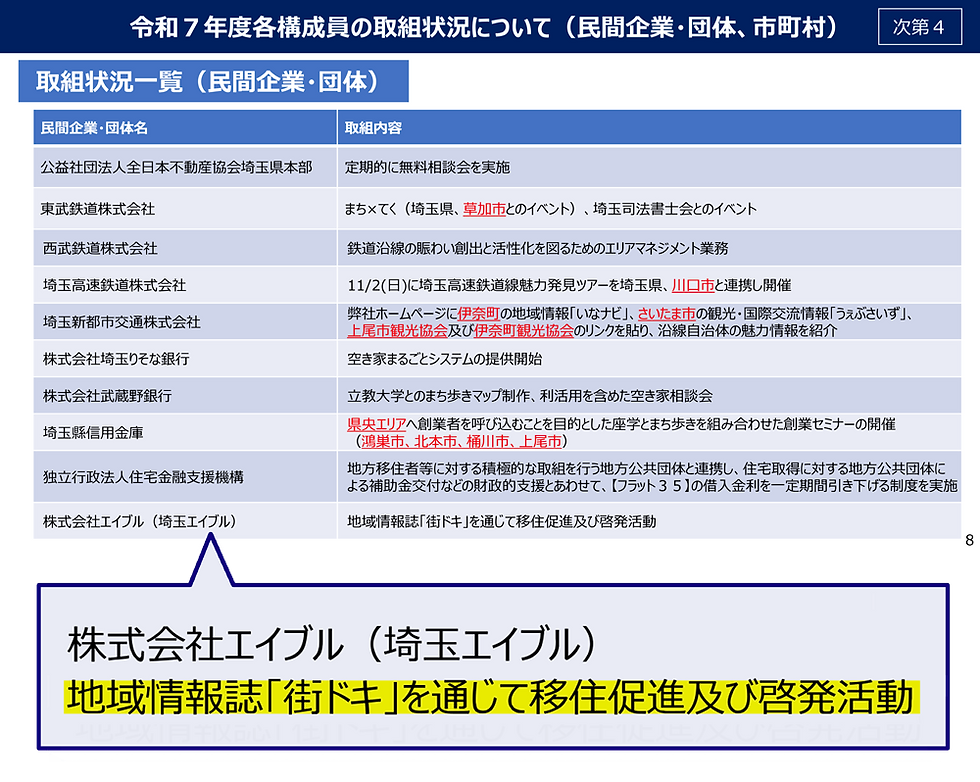This screenshot has height=782, width=980.
Task: Open the 鴻巣市、北本市、桶川市、上尾市 link
Action: click(x=461, y=441)
